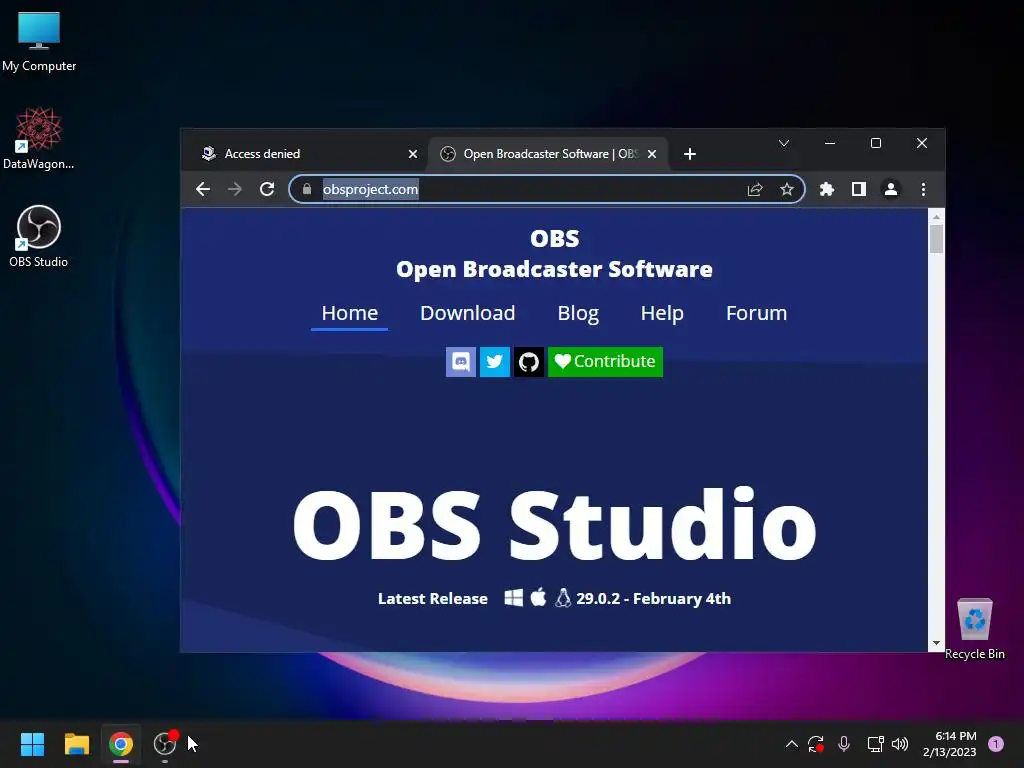
Task: Open clock showing 6:14 PM
Action: pyautogui.click(x=950, y=744)
